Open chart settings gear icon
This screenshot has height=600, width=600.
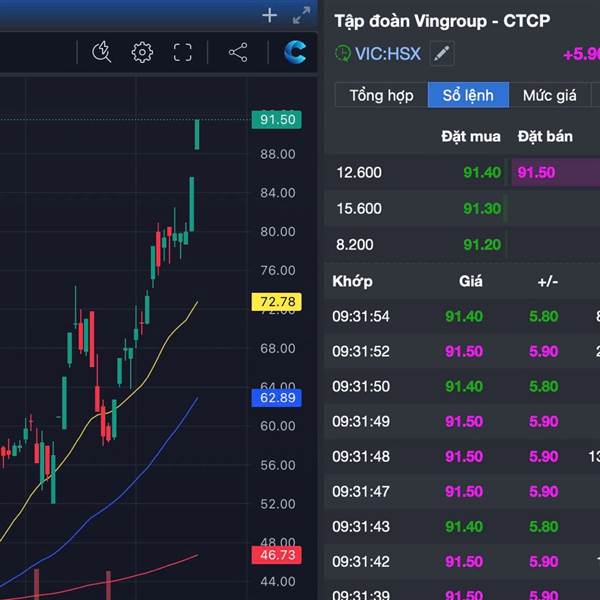tap(142, 52)
